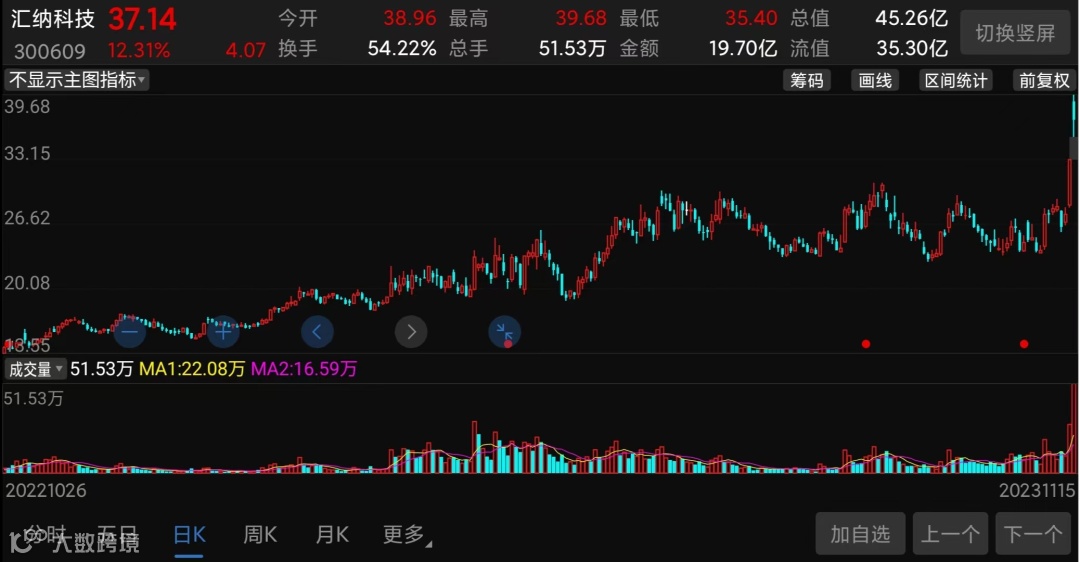Move chart left with left-arrow icon

[317, 332]
